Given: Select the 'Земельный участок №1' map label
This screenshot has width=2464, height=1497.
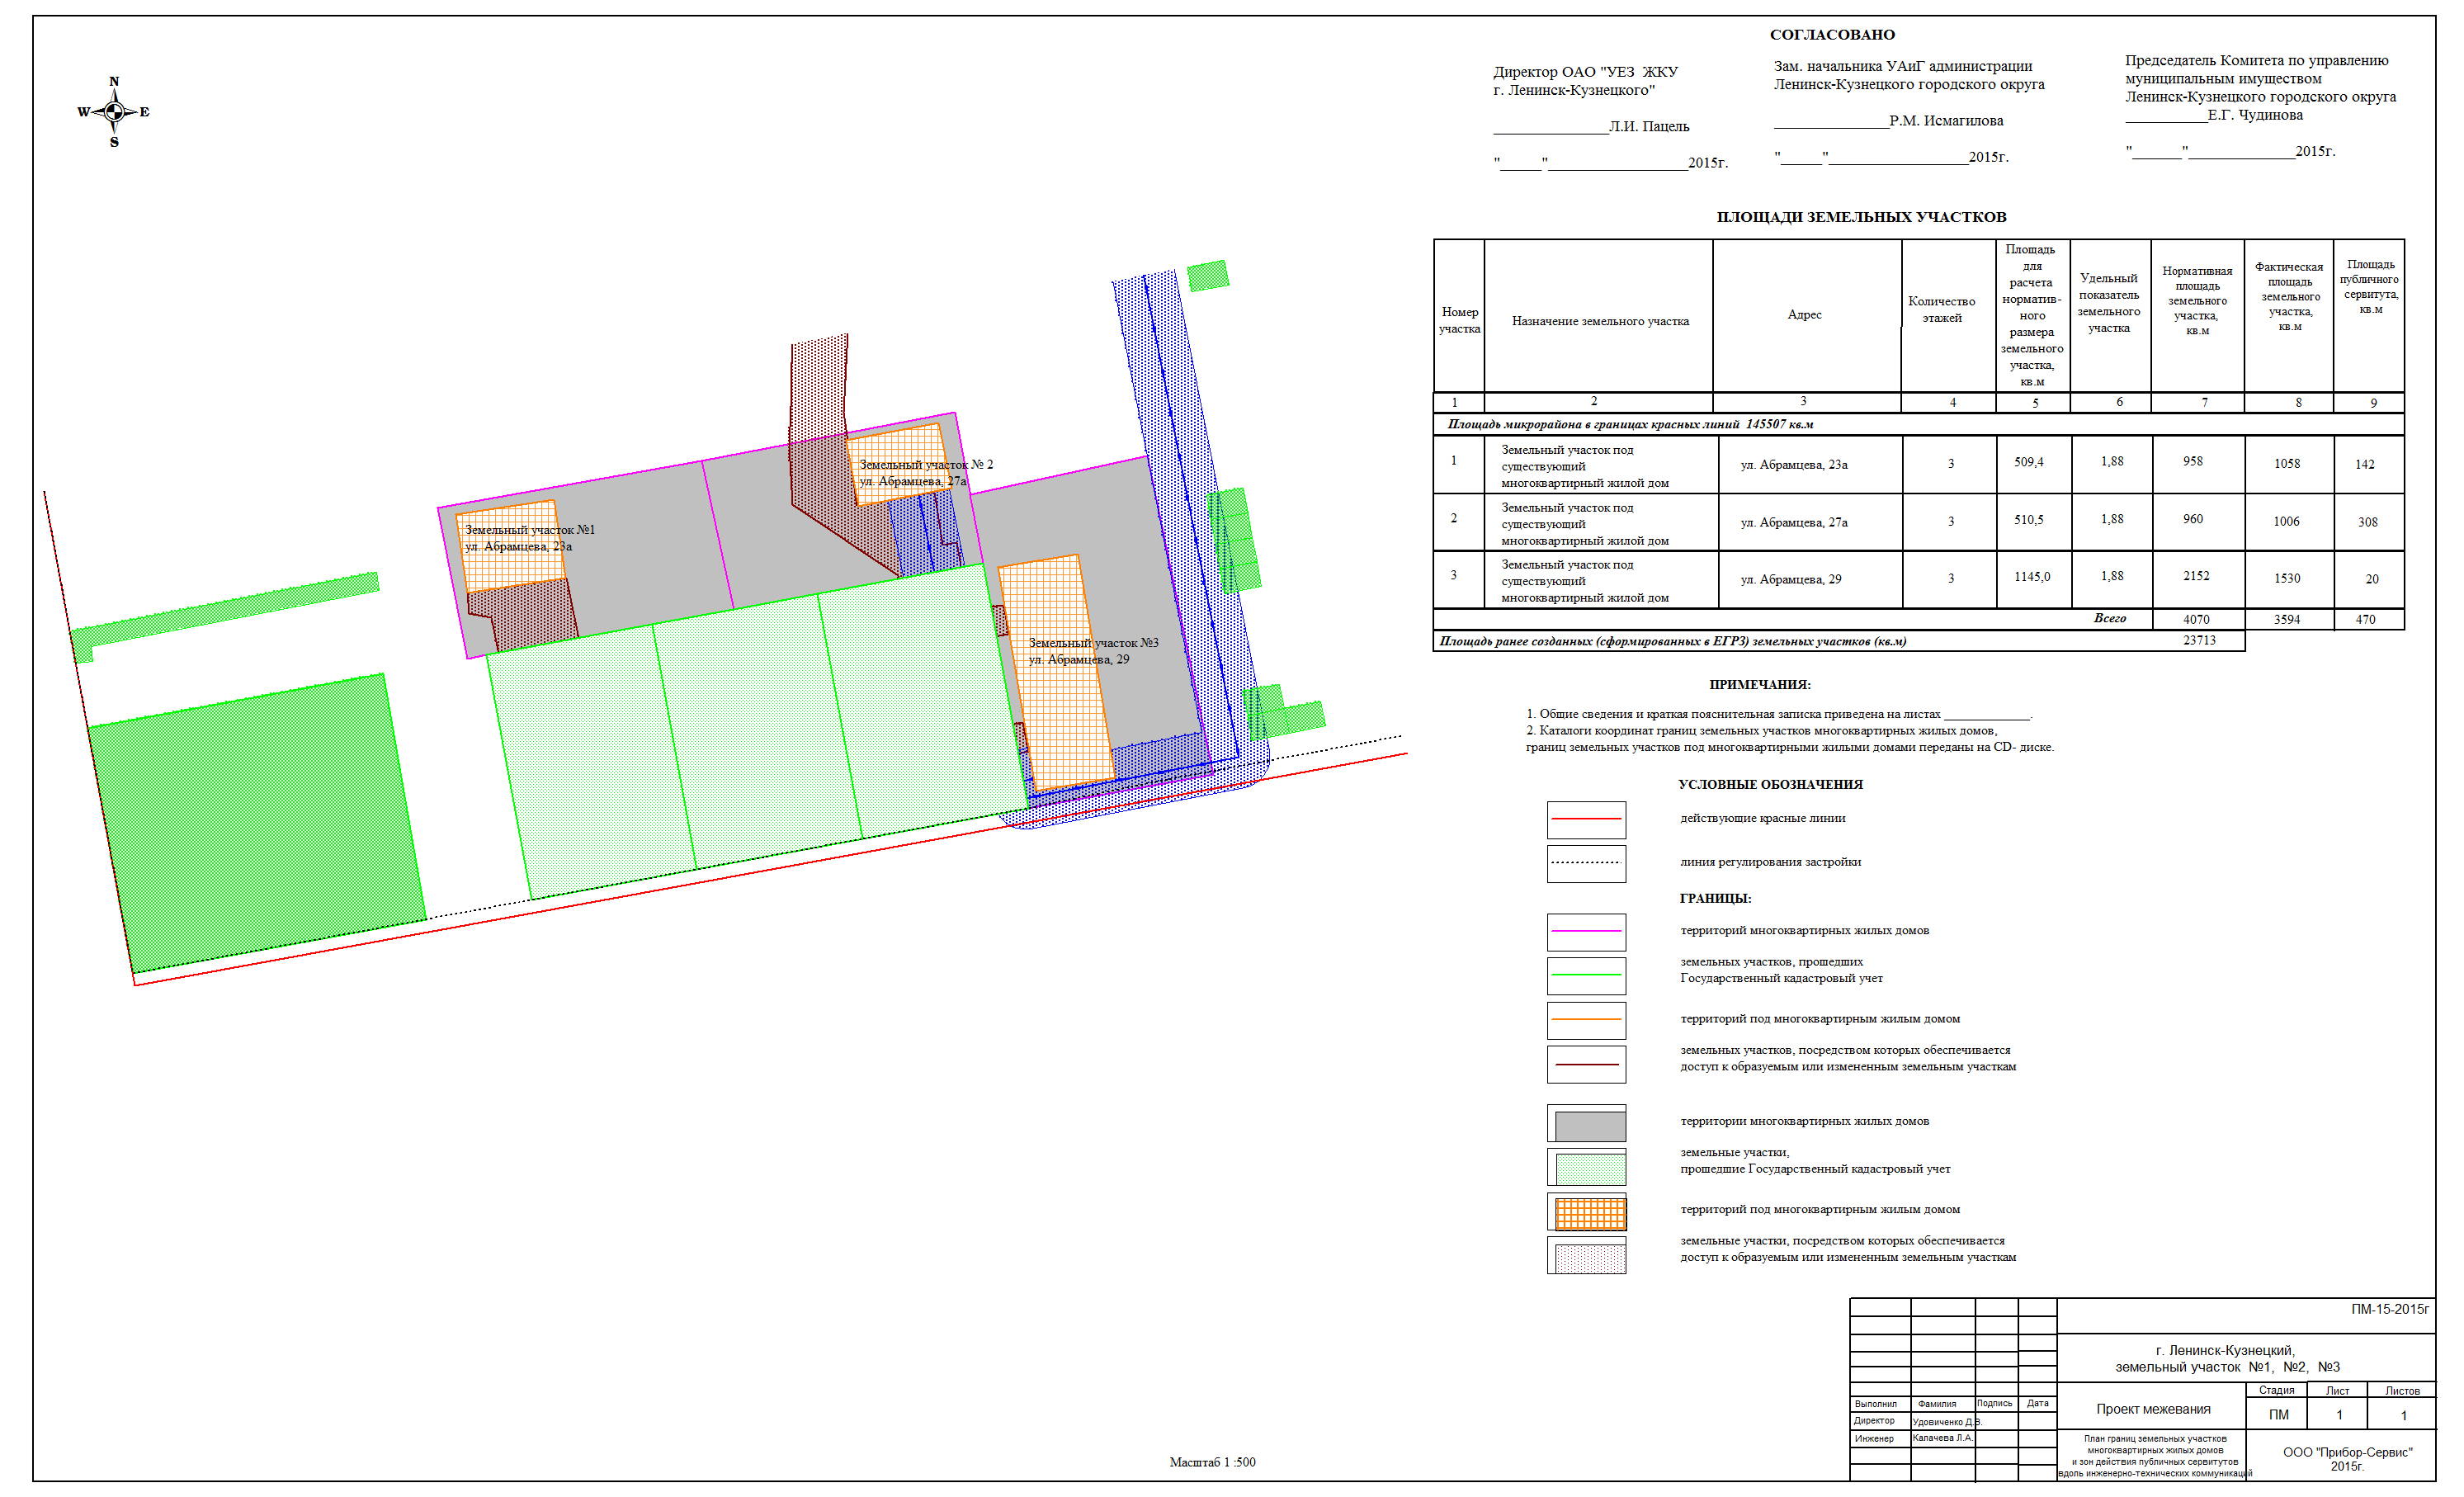Looking at the screenshot, I should pos(529,530).
